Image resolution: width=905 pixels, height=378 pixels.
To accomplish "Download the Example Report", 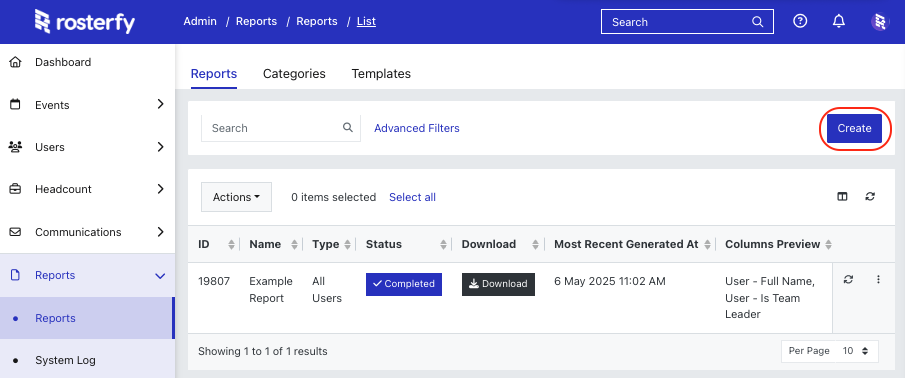I will point(498,284).
